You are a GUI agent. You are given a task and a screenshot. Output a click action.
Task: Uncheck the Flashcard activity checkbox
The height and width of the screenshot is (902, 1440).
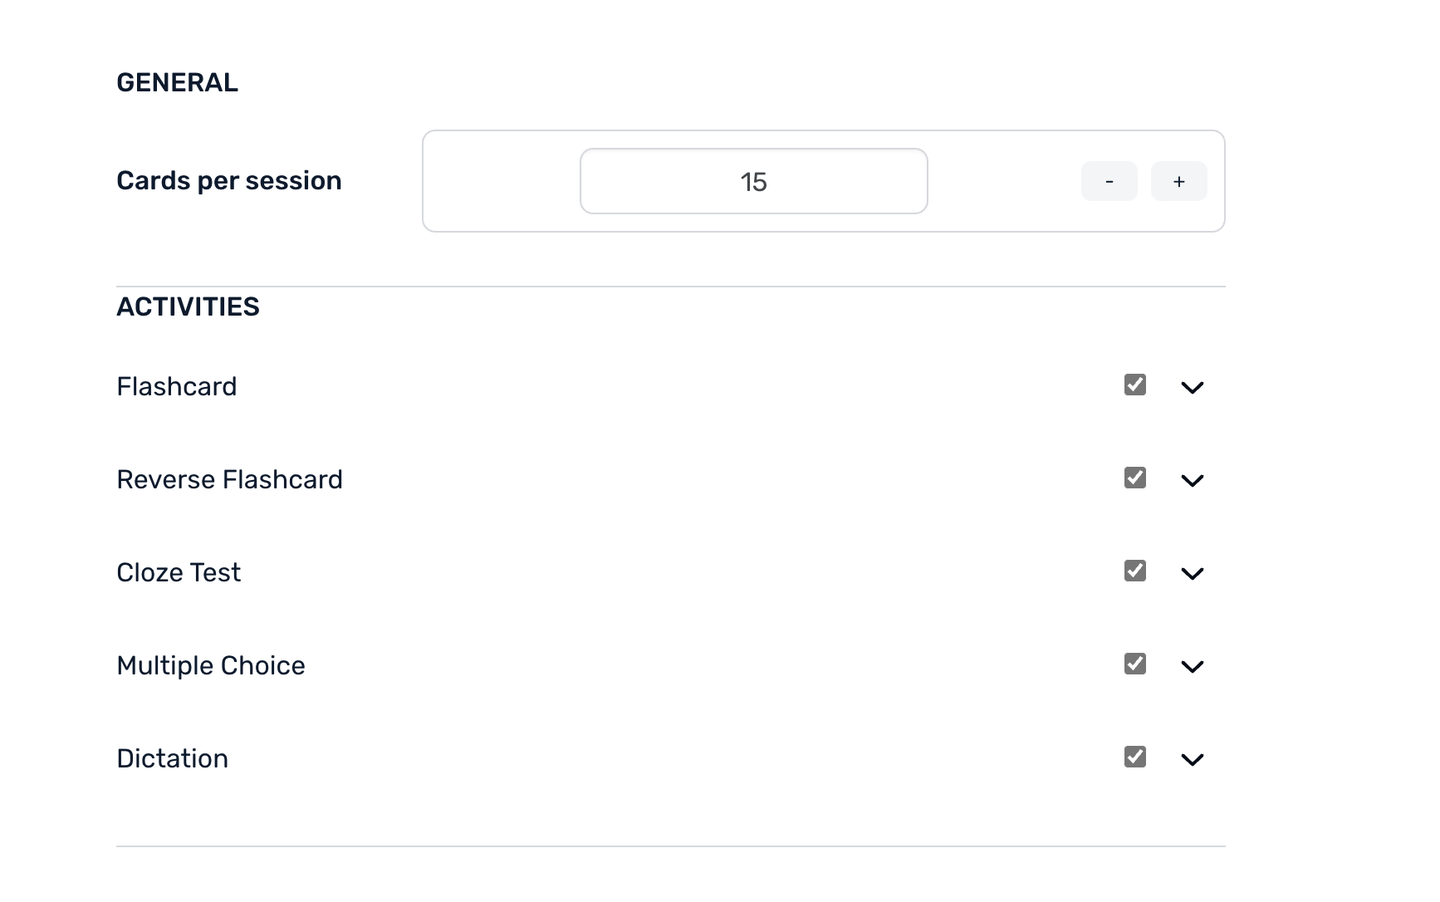pyautogui.click(x=1134, y=385)
